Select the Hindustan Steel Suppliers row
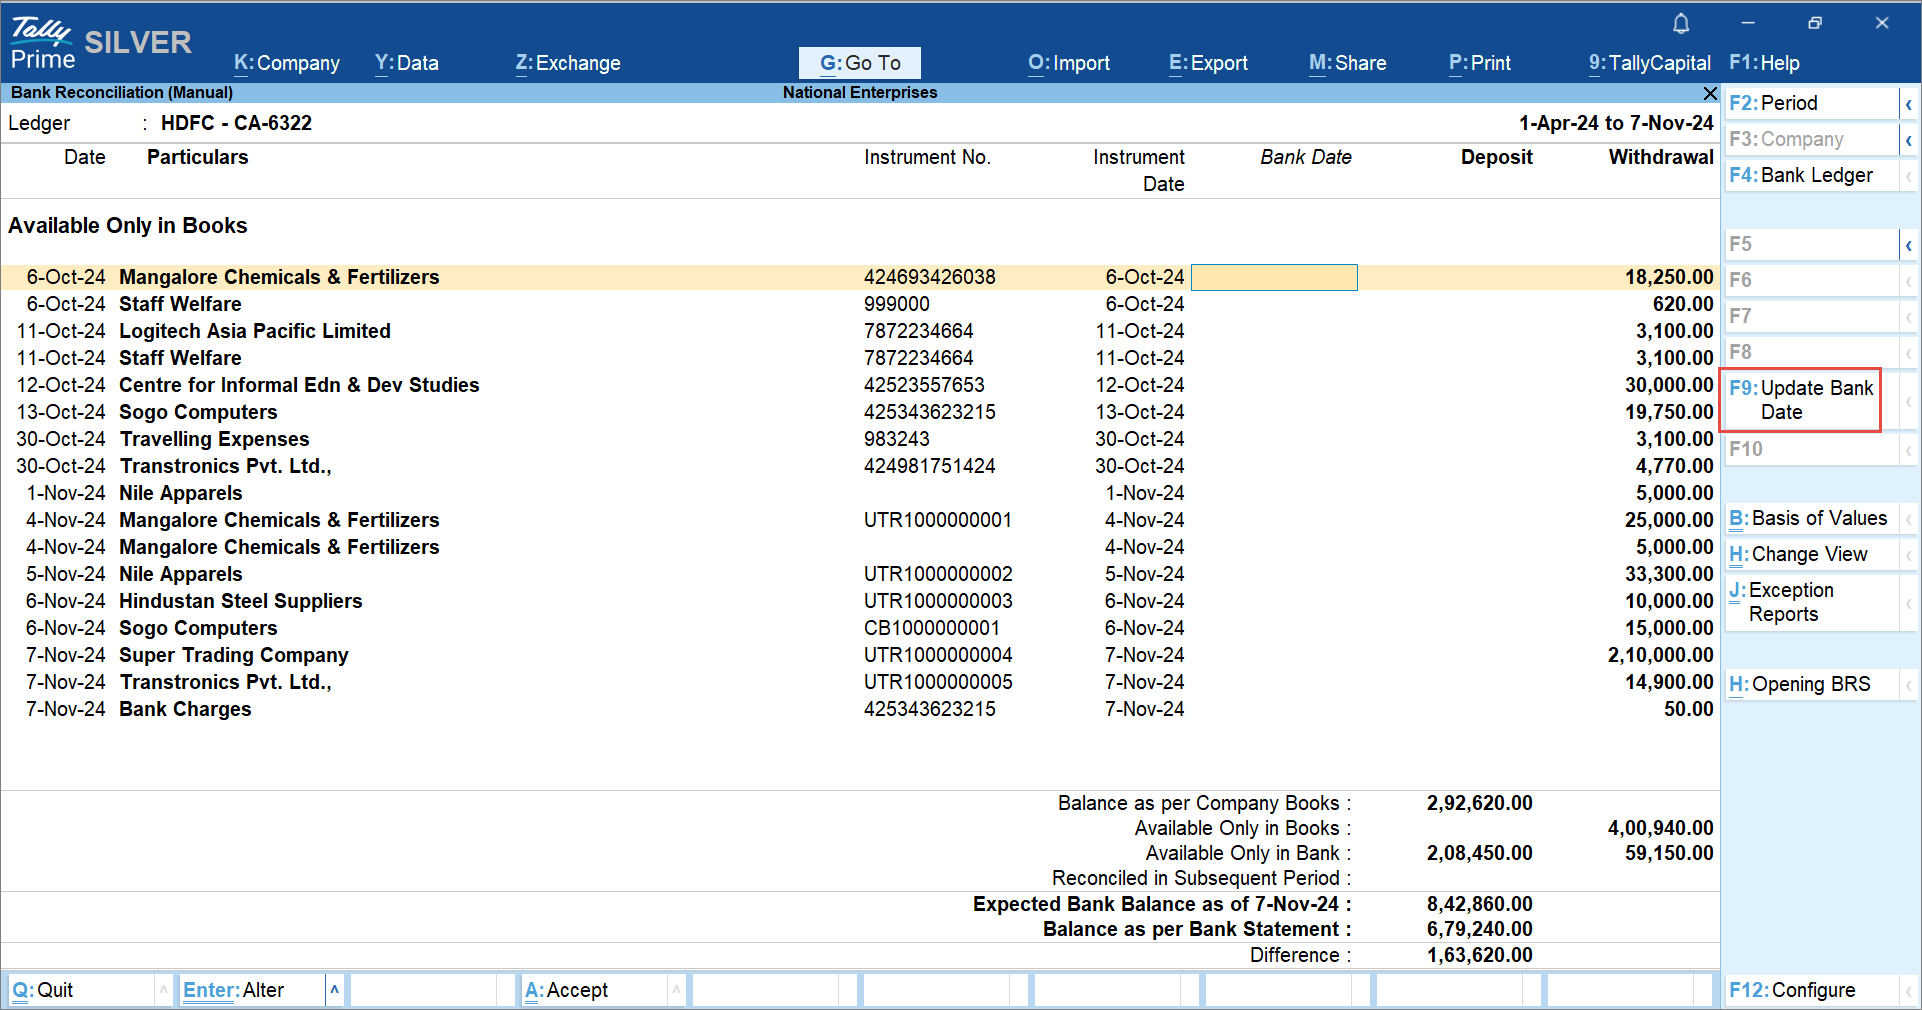 tap(860, 601)
